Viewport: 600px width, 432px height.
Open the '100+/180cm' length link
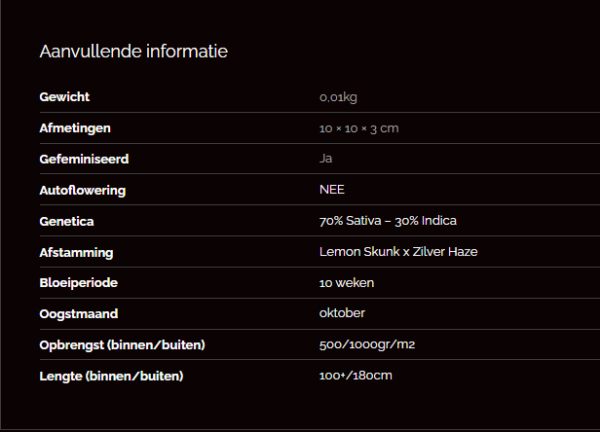click(355, 376)
